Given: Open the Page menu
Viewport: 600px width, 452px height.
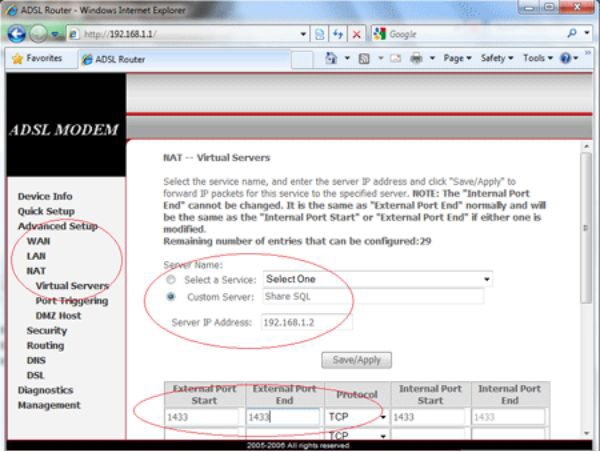Looking at the screenshot, I should 457,58.
